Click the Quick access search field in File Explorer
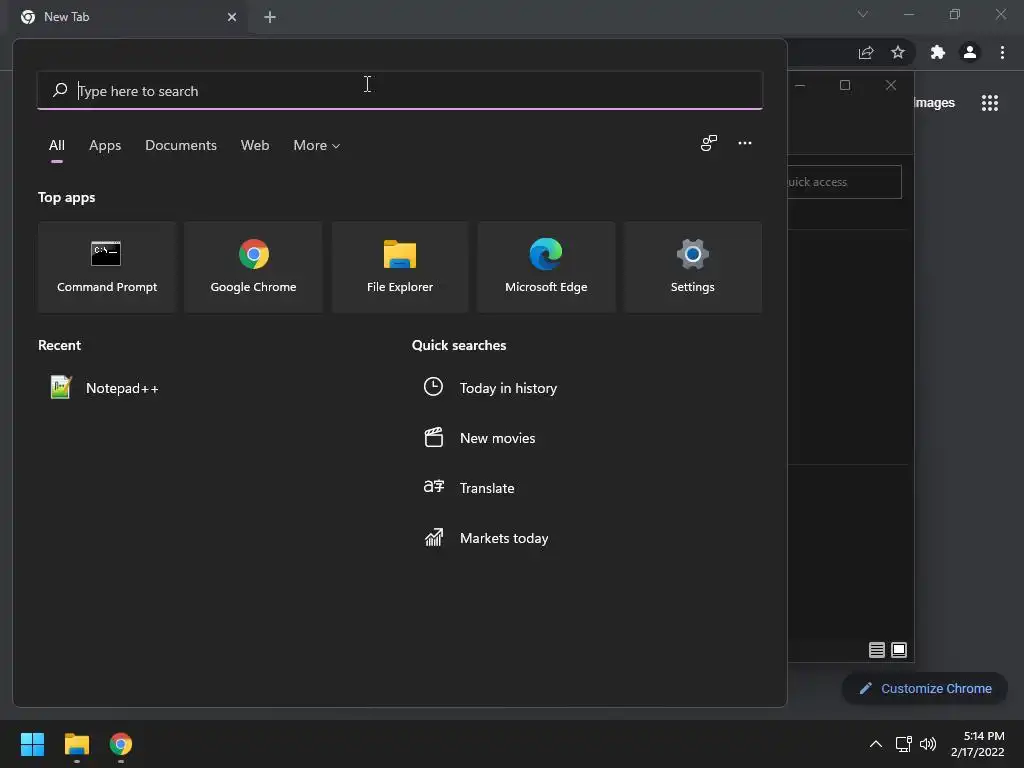This screenshot has height=768, width=1024. 844,182
